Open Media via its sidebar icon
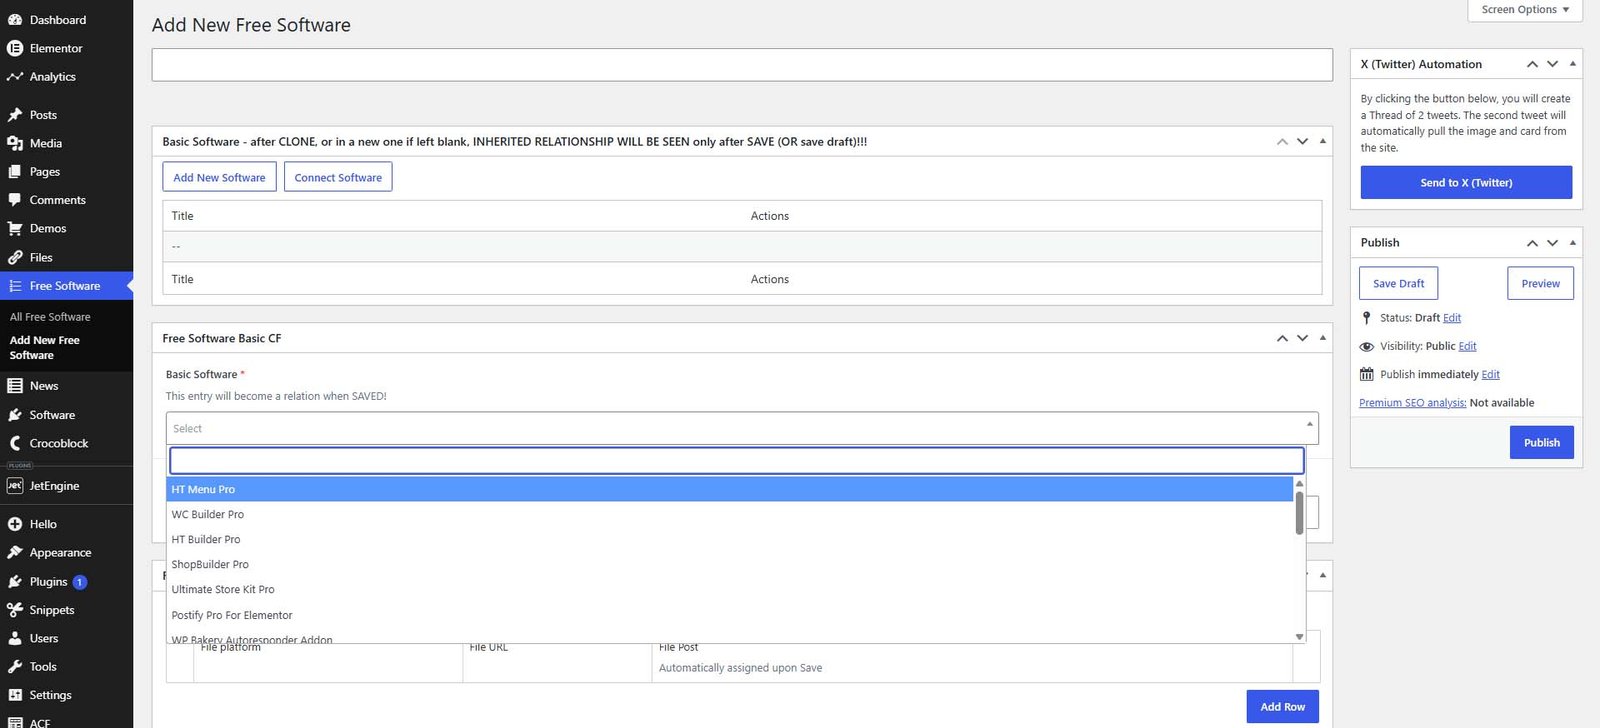This screenshot has height=728, width=1600. 15,143
